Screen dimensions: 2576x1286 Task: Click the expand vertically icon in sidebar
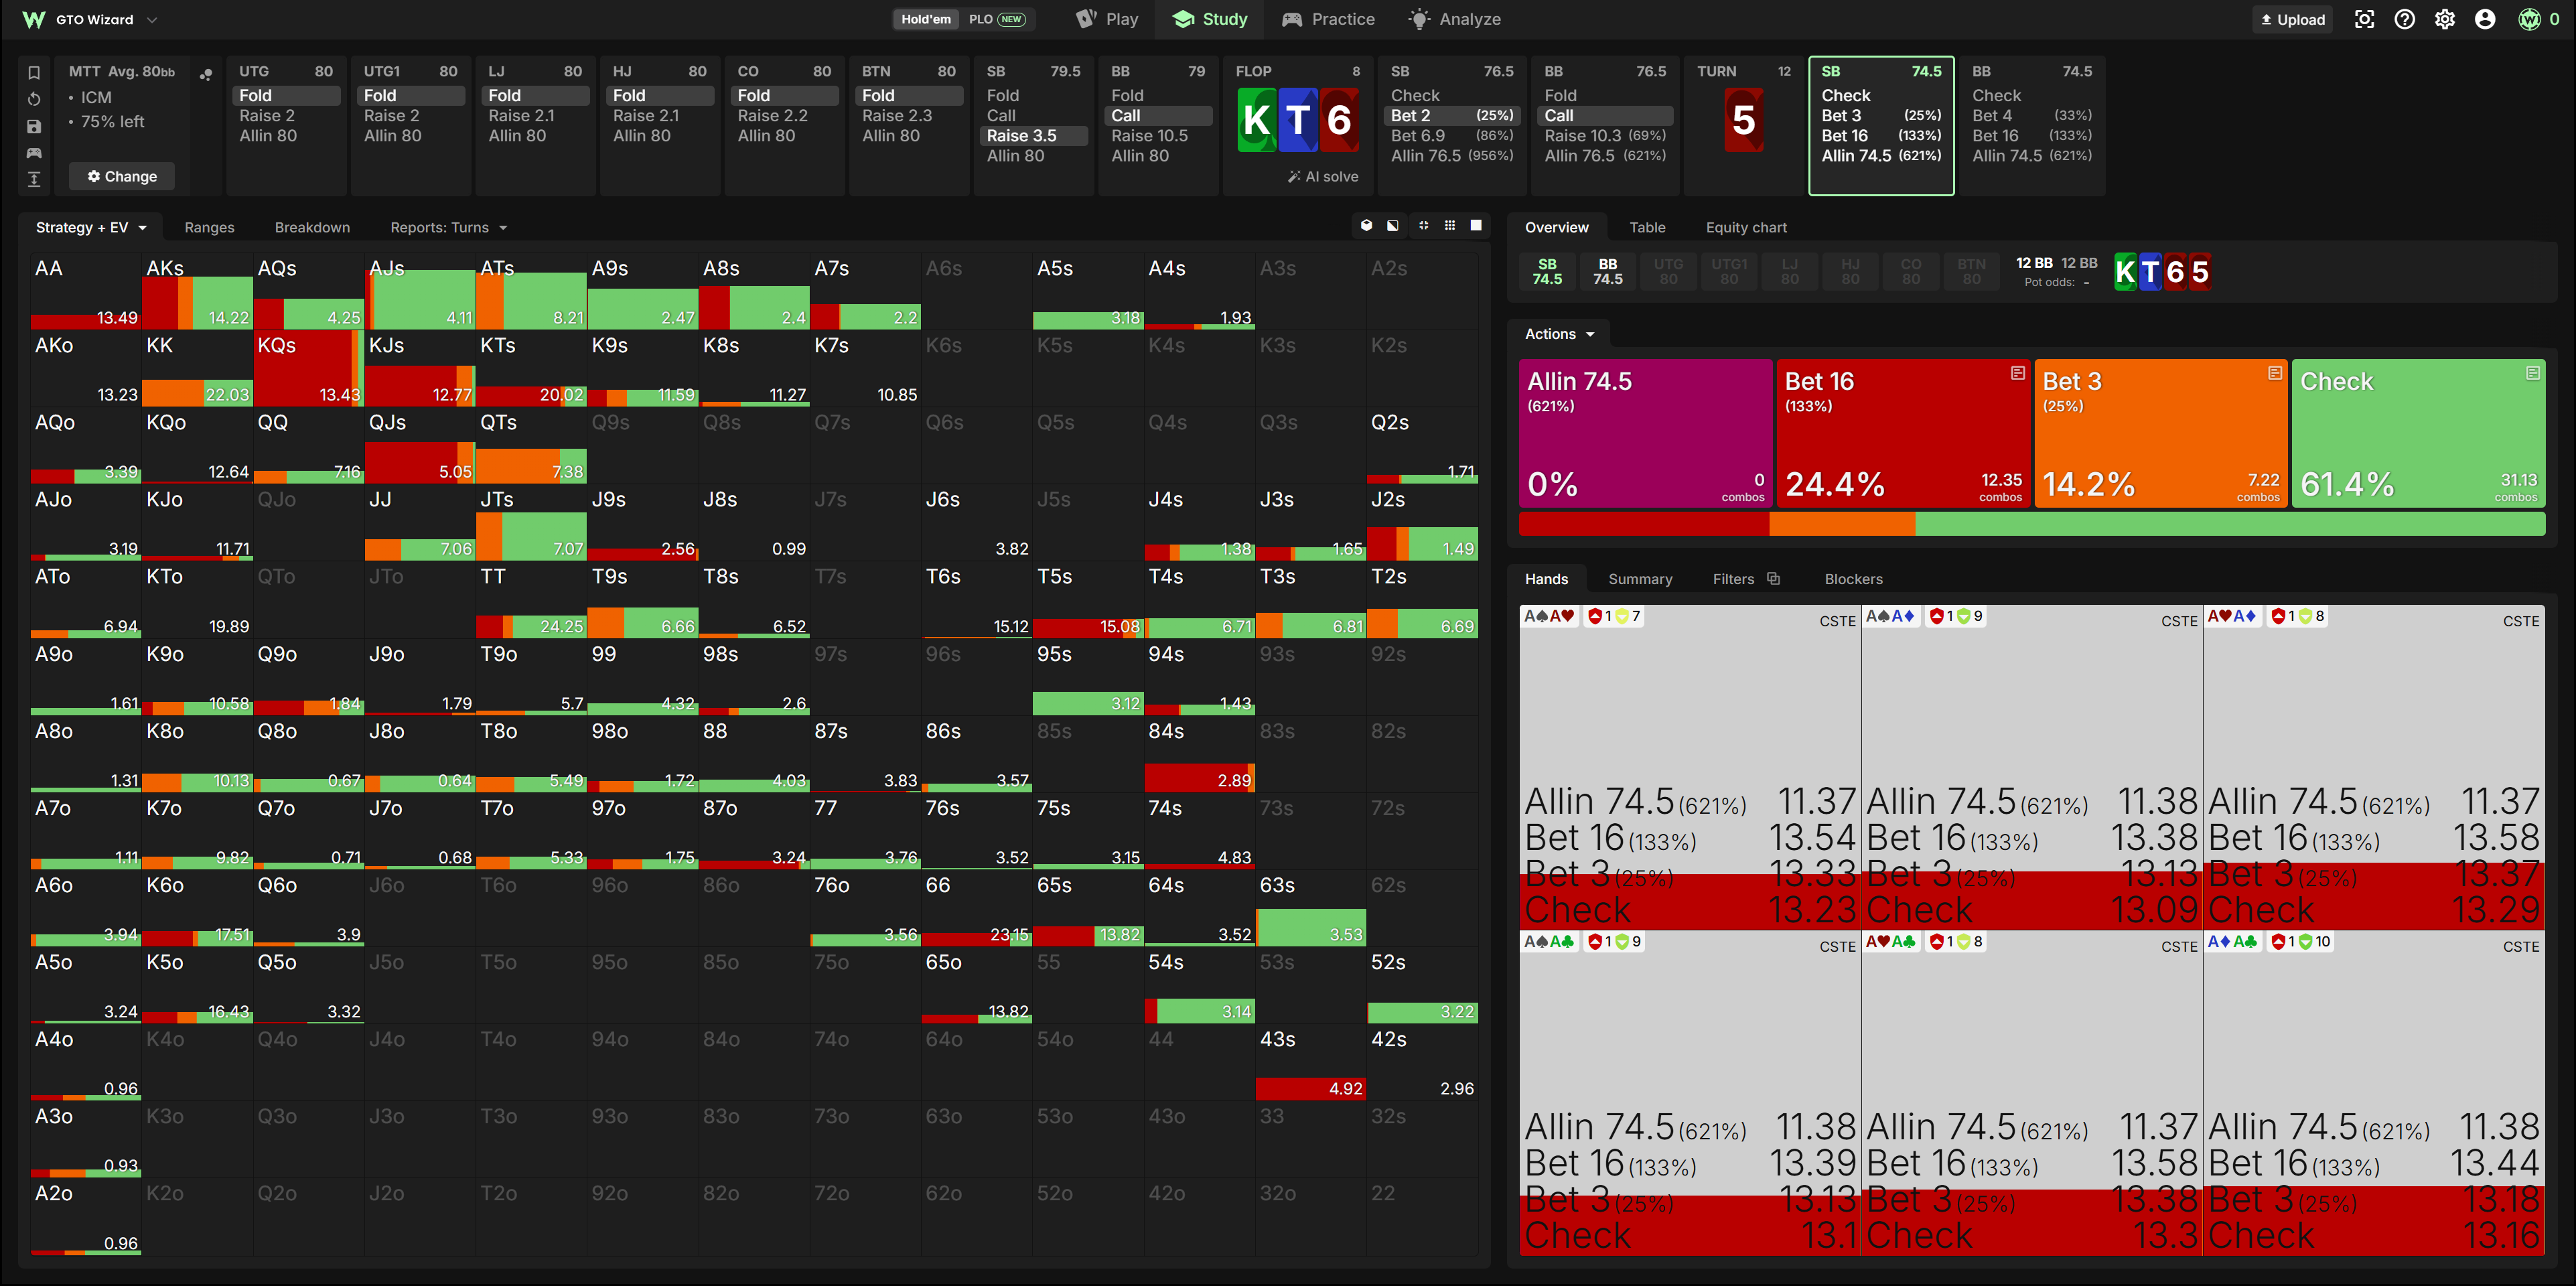[x=34, y=179]
